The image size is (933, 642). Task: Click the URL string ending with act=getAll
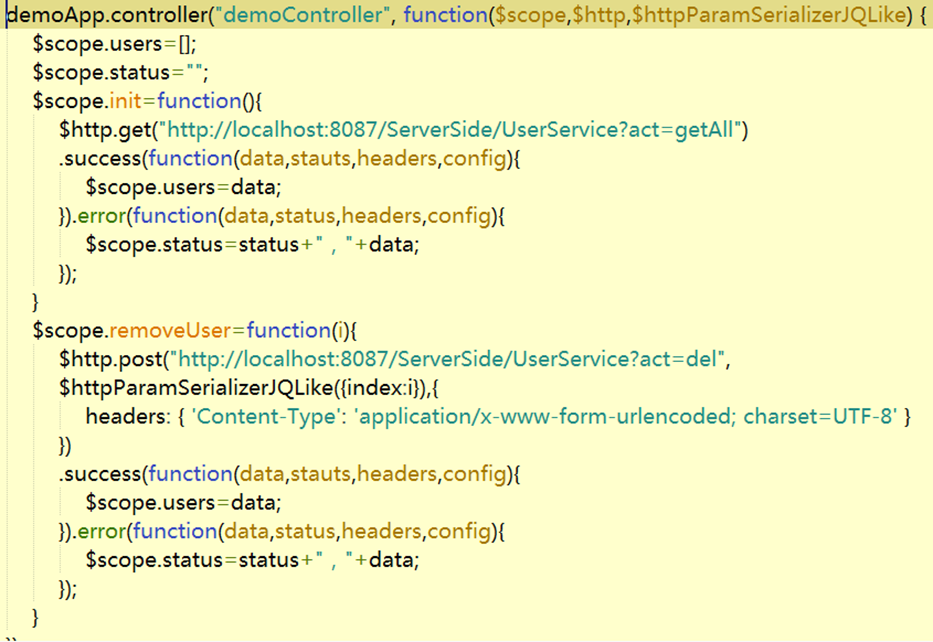coord(450,130)
